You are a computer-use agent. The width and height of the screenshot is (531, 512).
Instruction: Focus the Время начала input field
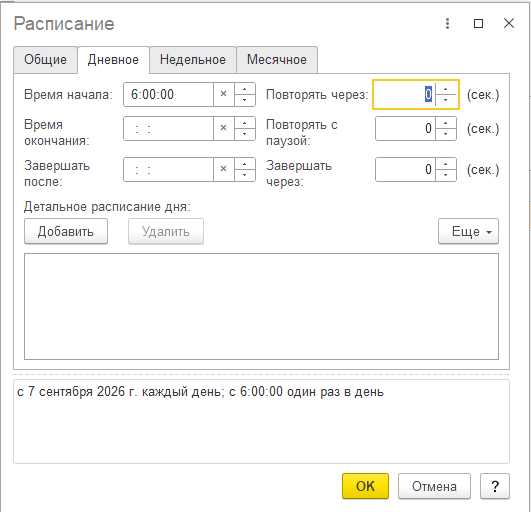pos(169,94)
